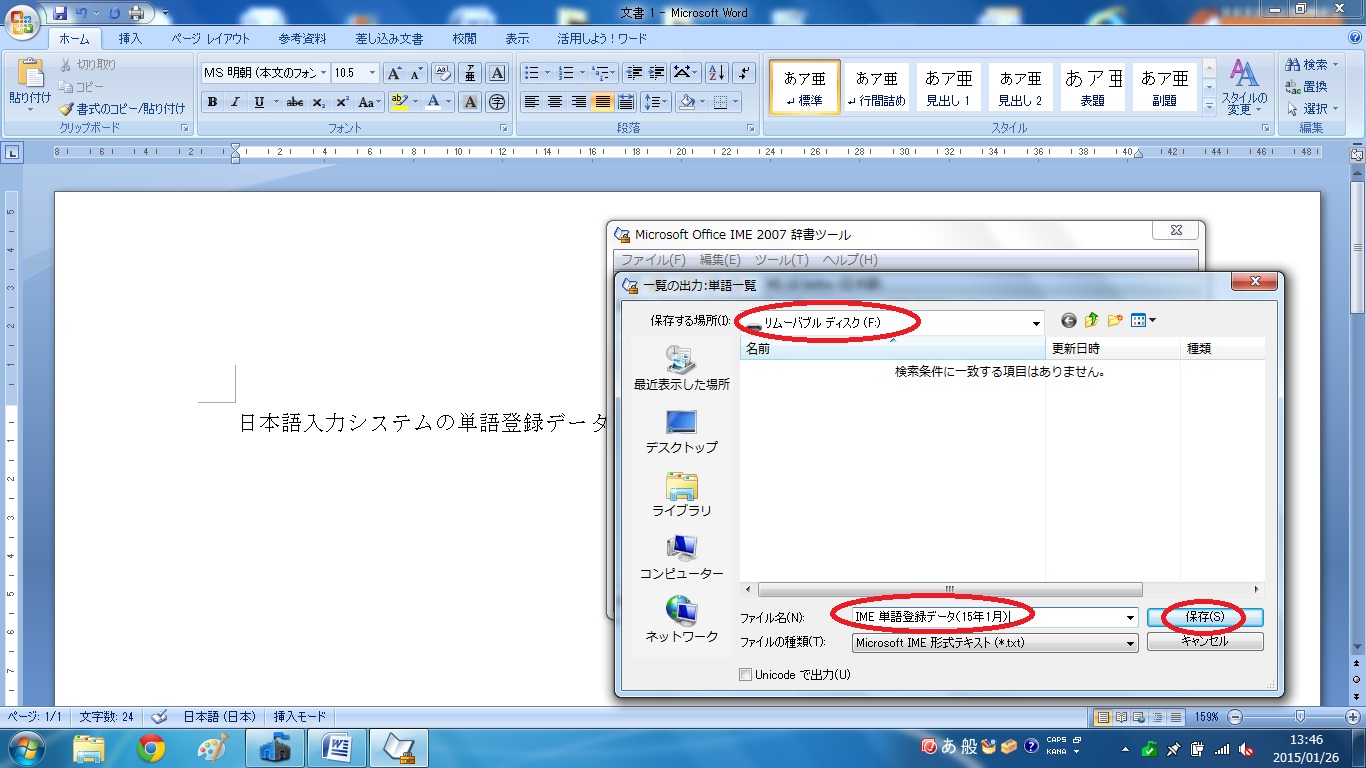Screen dimensions: 1366x768
Task: Open the 表示 ribbon tab
Action: [517, 39]
